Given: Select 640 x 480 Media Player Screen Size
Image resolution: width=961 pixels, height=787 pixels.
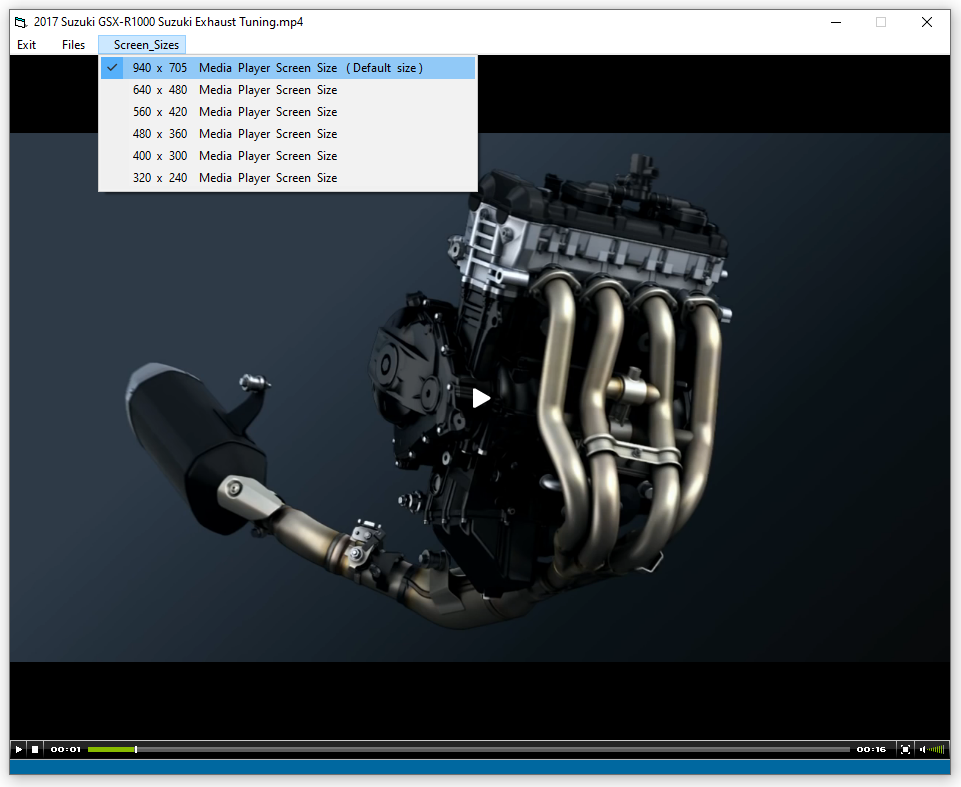Looking at the screenshot, I should click(288, 90).
